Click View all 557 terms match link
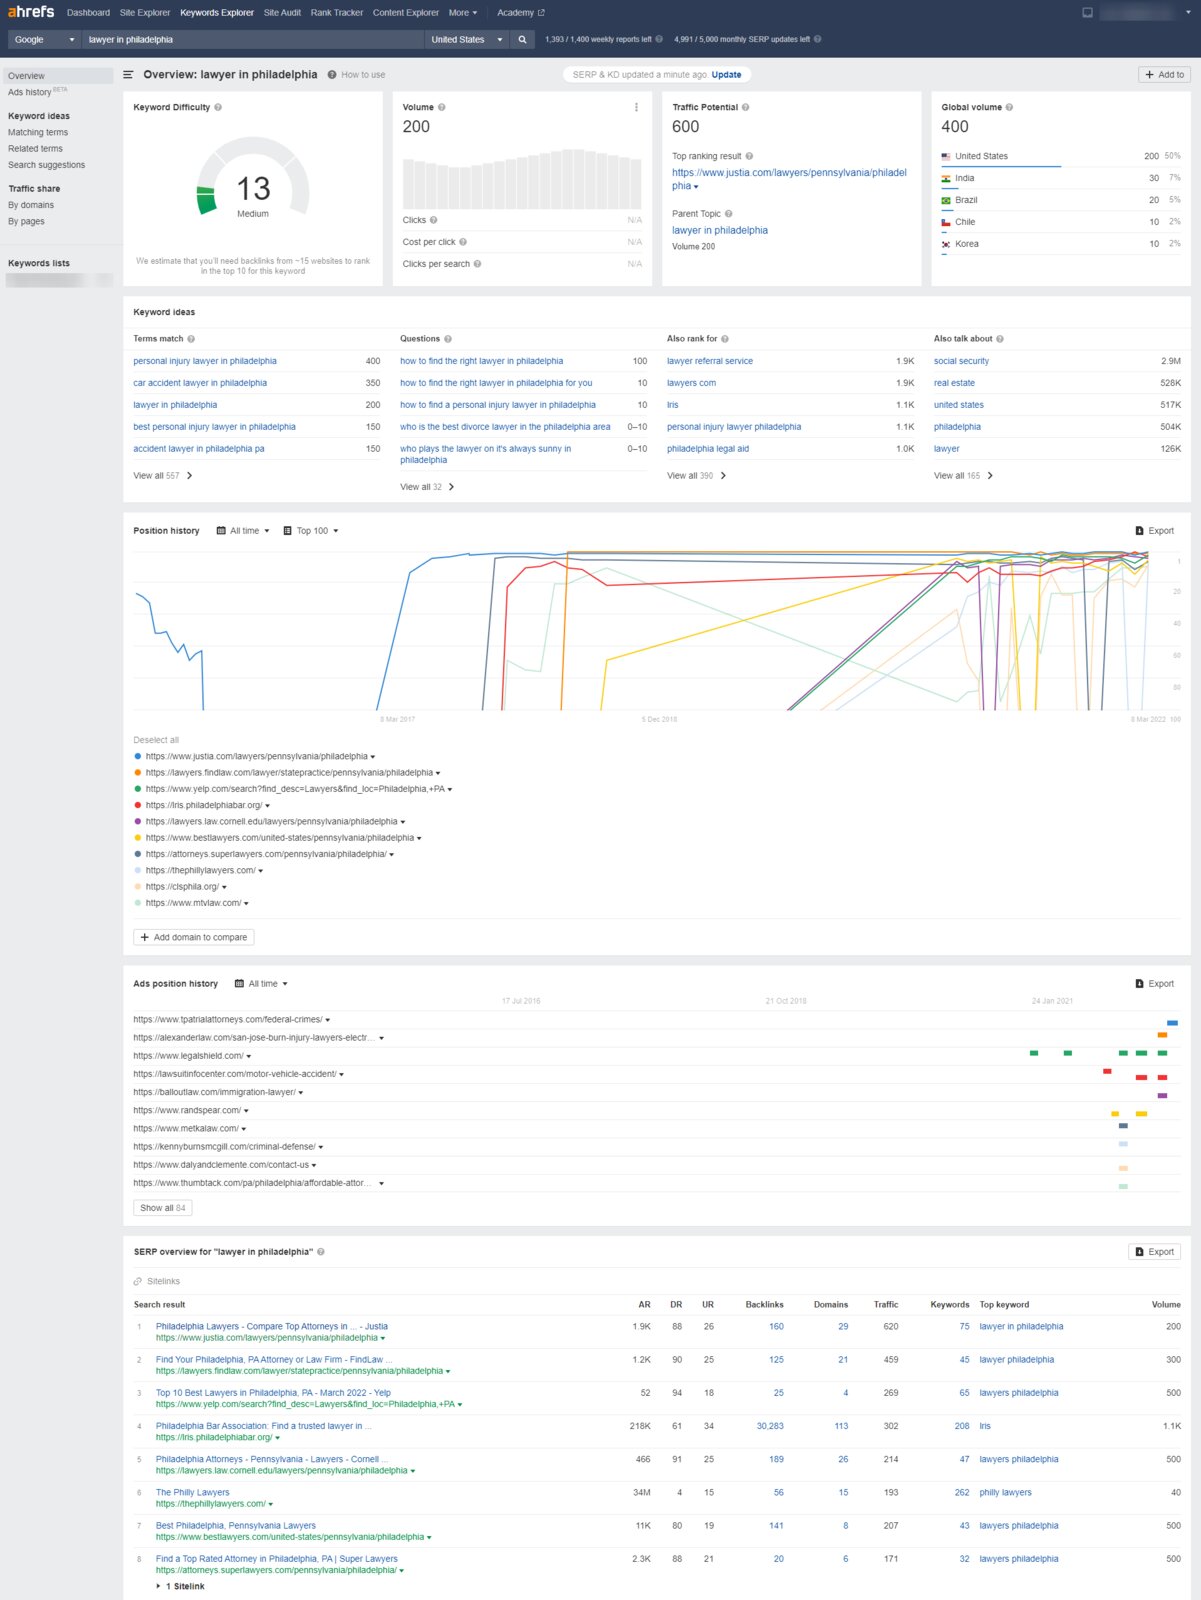 [x=163, y=476]
